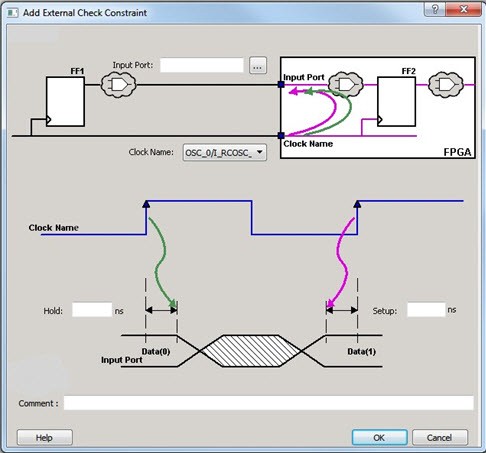
Task: Click the Setup value input field
Action: [x=426, y=310]
